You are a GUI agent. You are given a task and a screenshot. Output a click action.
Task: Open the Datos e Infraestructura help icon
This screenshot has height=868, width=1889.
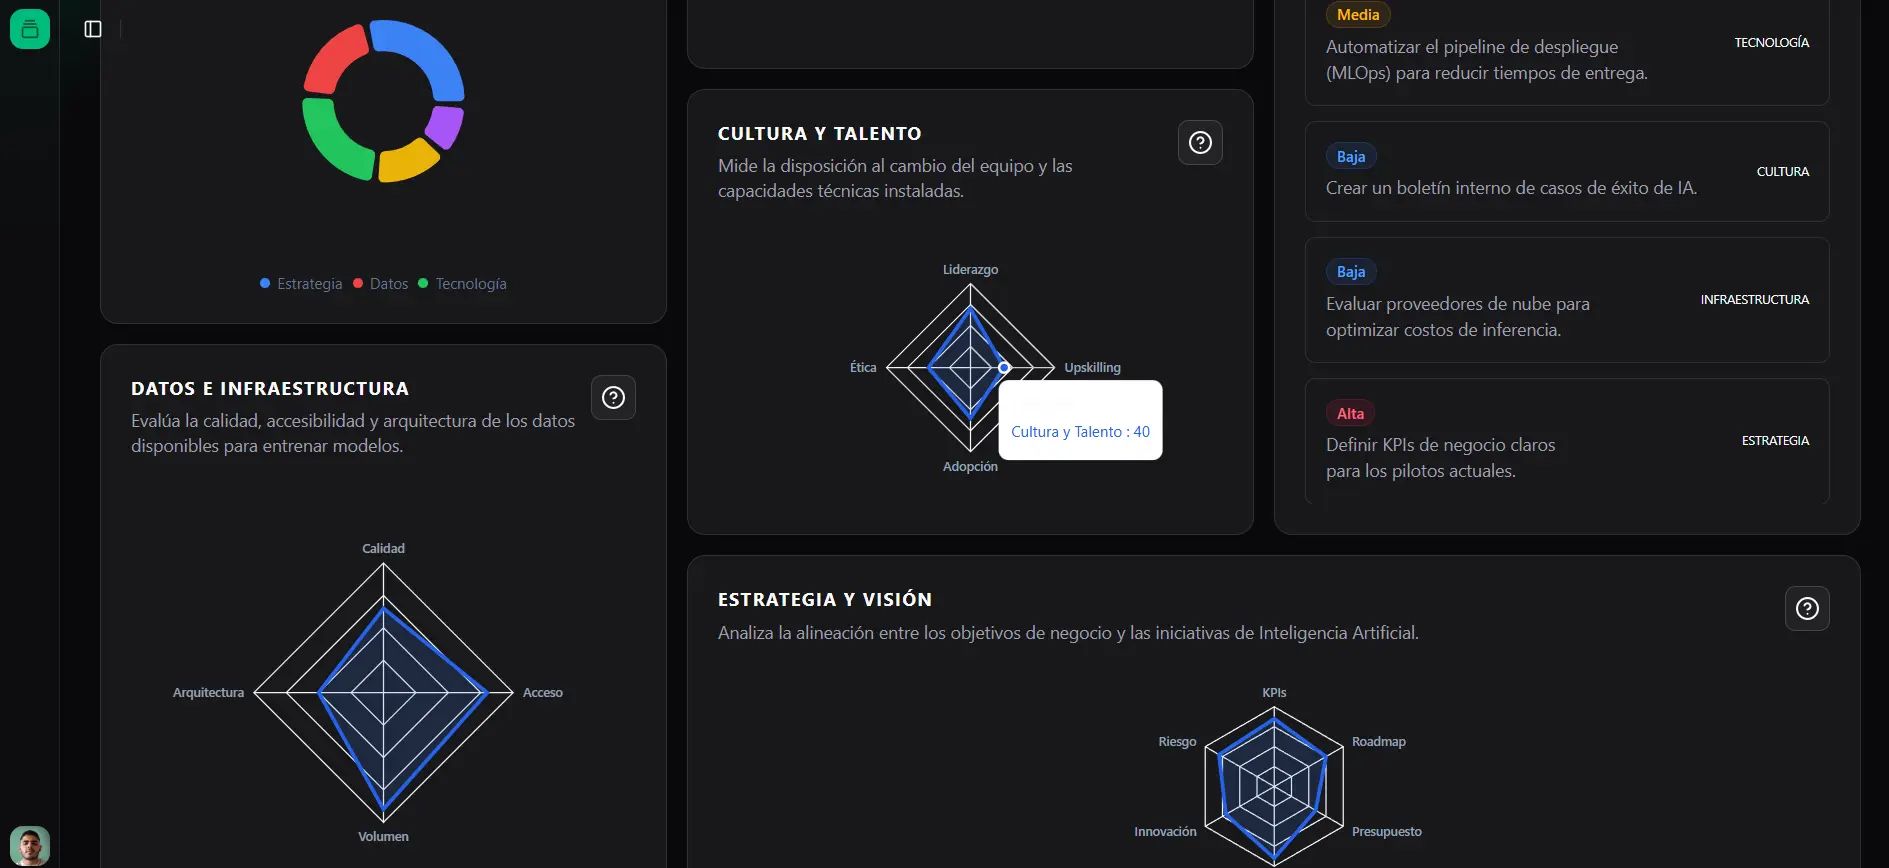tap(613, 397)
